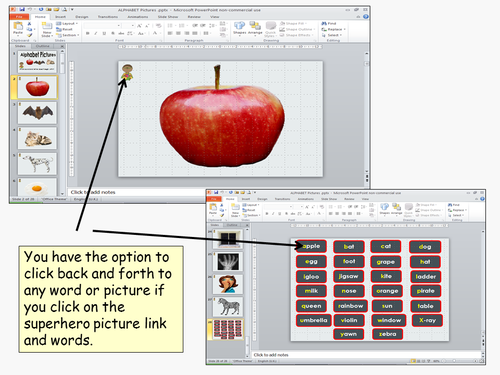
Task: Click the 'zebra' word button
Action: 387,334
